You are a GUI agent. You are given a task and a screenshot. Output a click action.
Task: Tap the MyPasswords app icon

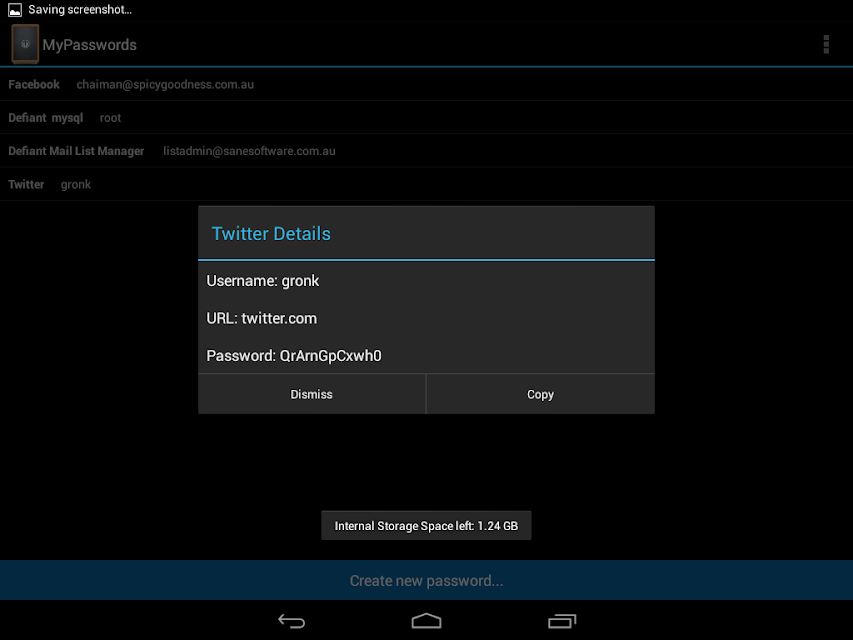click(25, 44)
